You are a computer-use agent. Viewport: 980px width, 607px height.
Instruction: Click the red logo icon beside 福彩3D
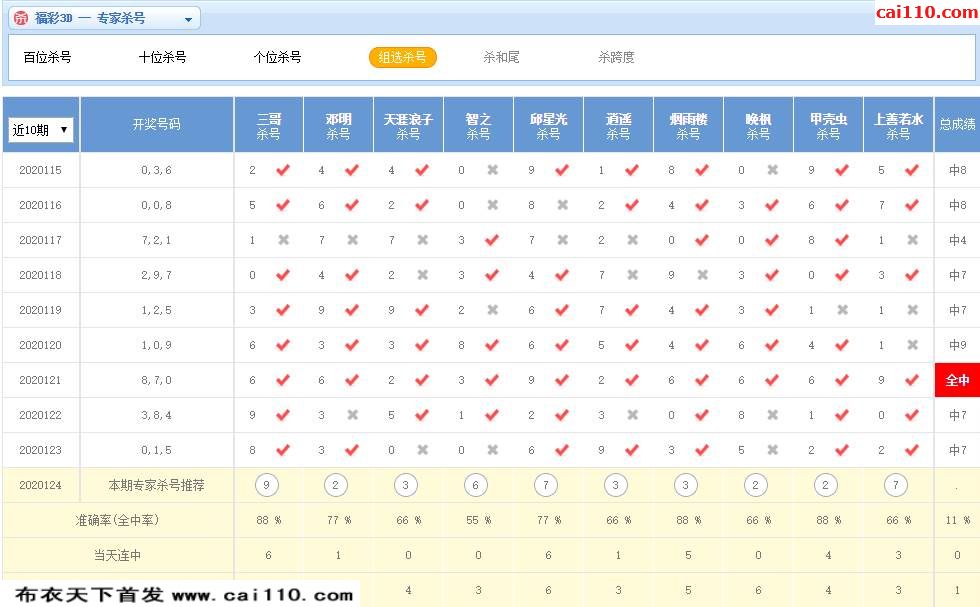coord(21,18)
